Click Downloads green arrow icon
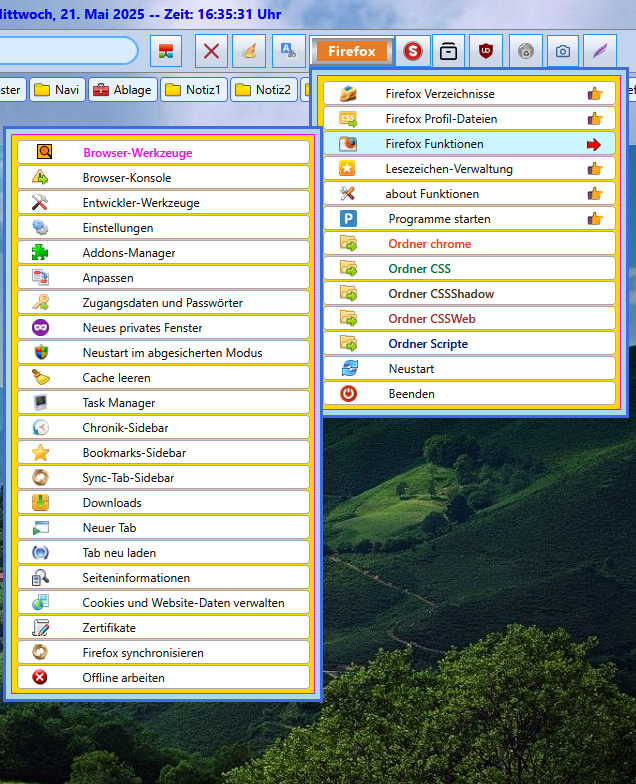The image size is (636, 784). [x=40, y=502]
